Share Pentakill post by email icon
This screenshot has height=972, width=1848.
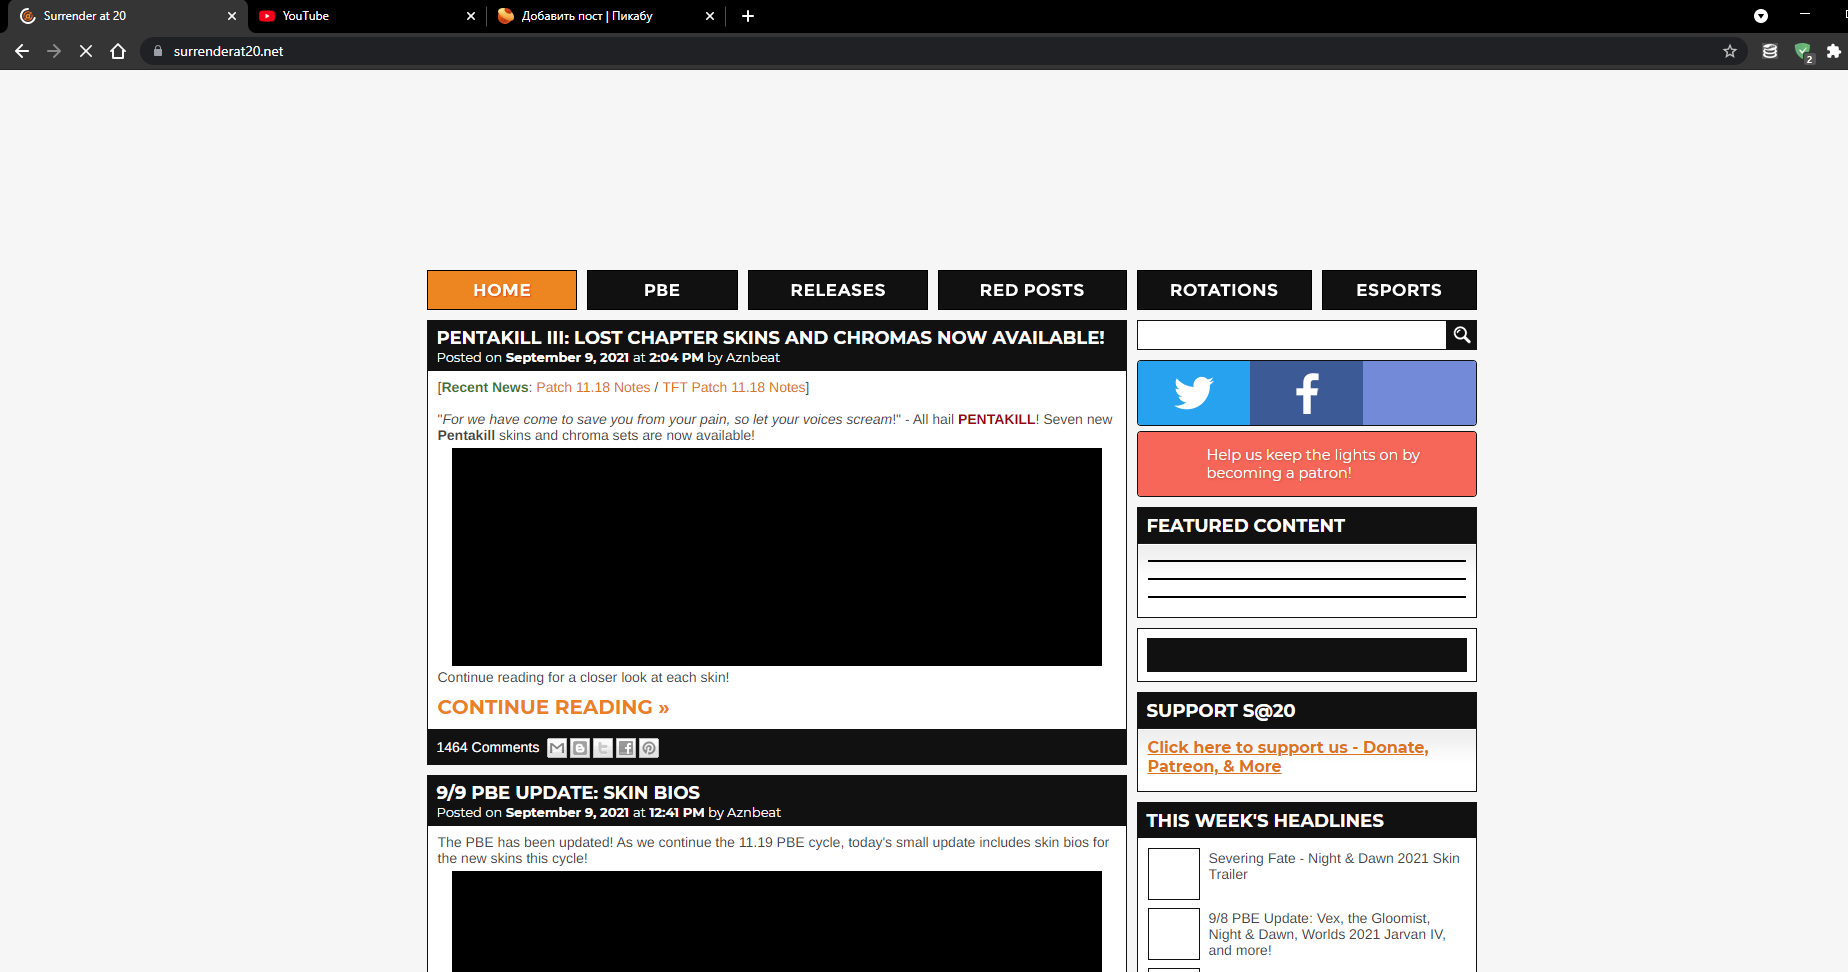(557, 748)
